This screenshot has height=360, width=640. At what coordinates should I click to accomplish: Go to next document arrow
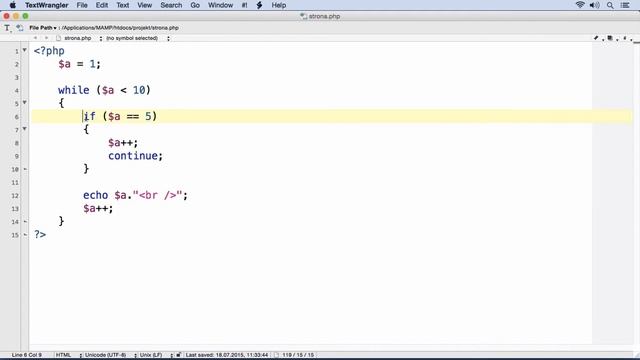46,38
